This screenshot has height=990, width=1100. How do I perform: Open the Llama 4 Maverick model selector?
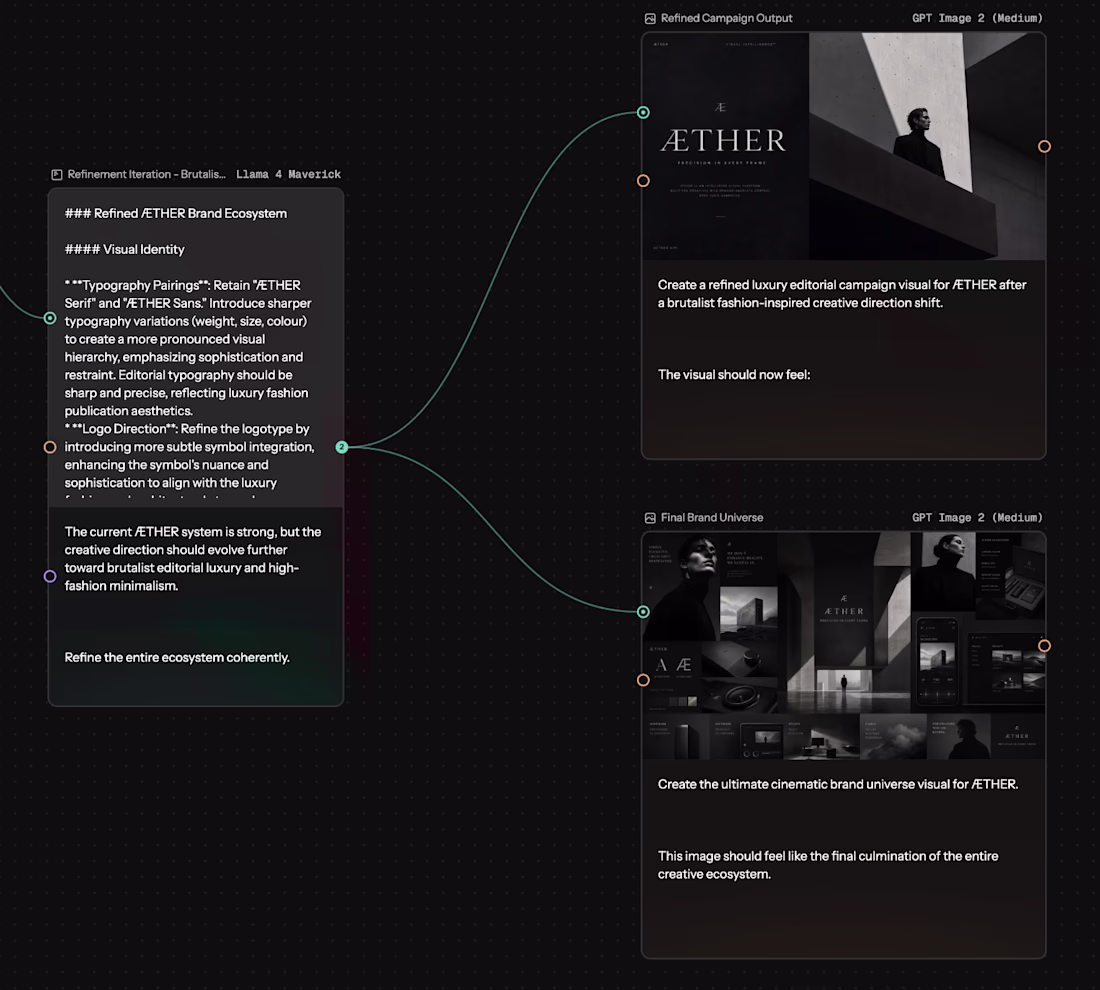pyautogui.click(x=288, y=175)
